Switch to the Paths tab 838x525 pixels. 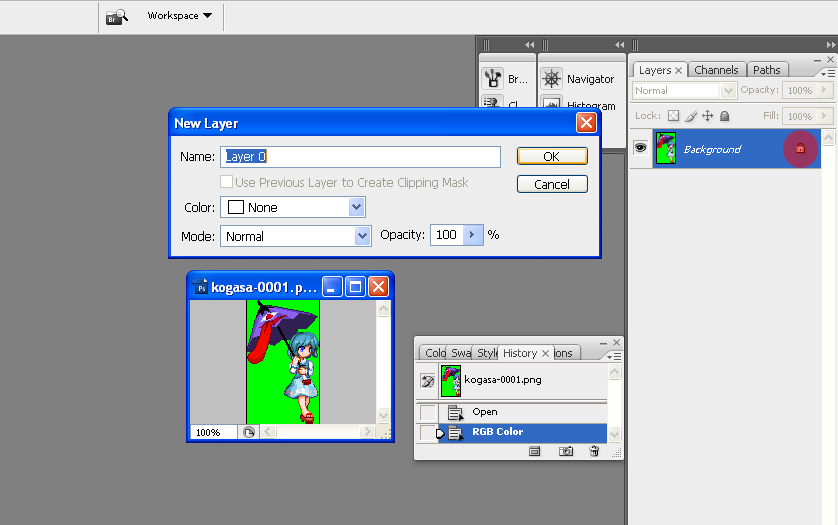coord(766,70)
